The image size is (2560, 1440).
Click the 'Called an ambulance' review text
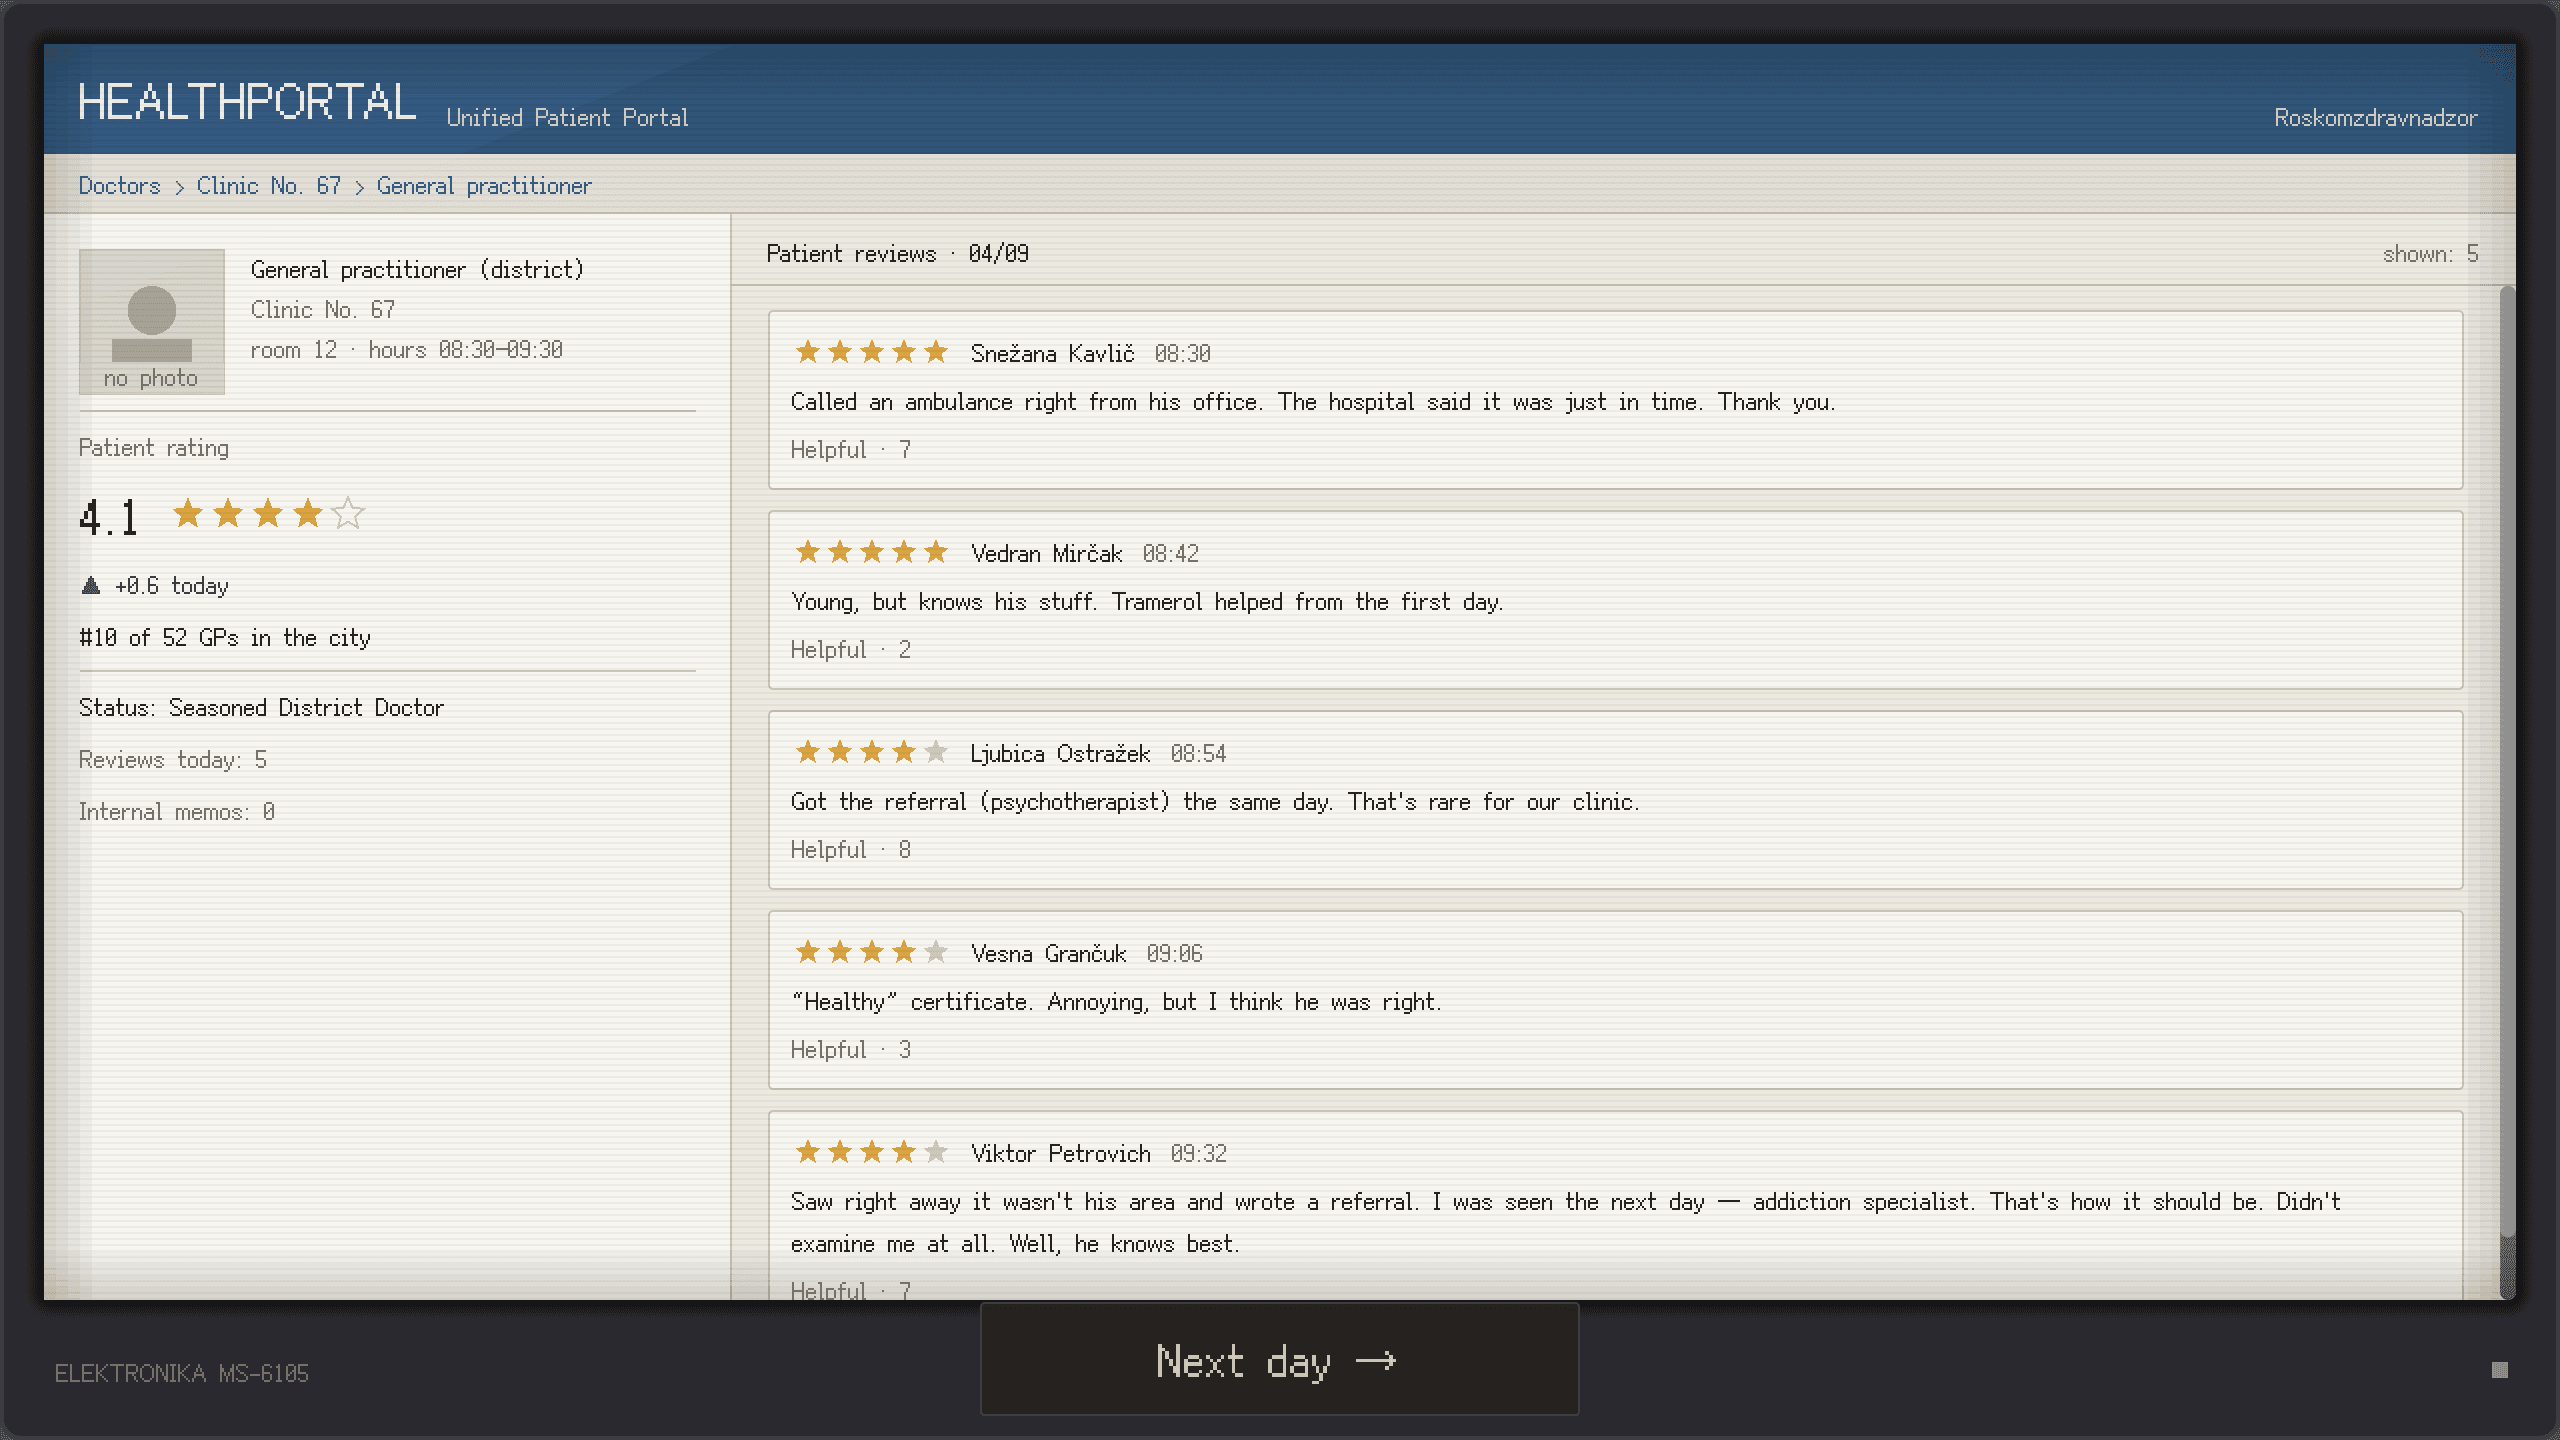1313,402
